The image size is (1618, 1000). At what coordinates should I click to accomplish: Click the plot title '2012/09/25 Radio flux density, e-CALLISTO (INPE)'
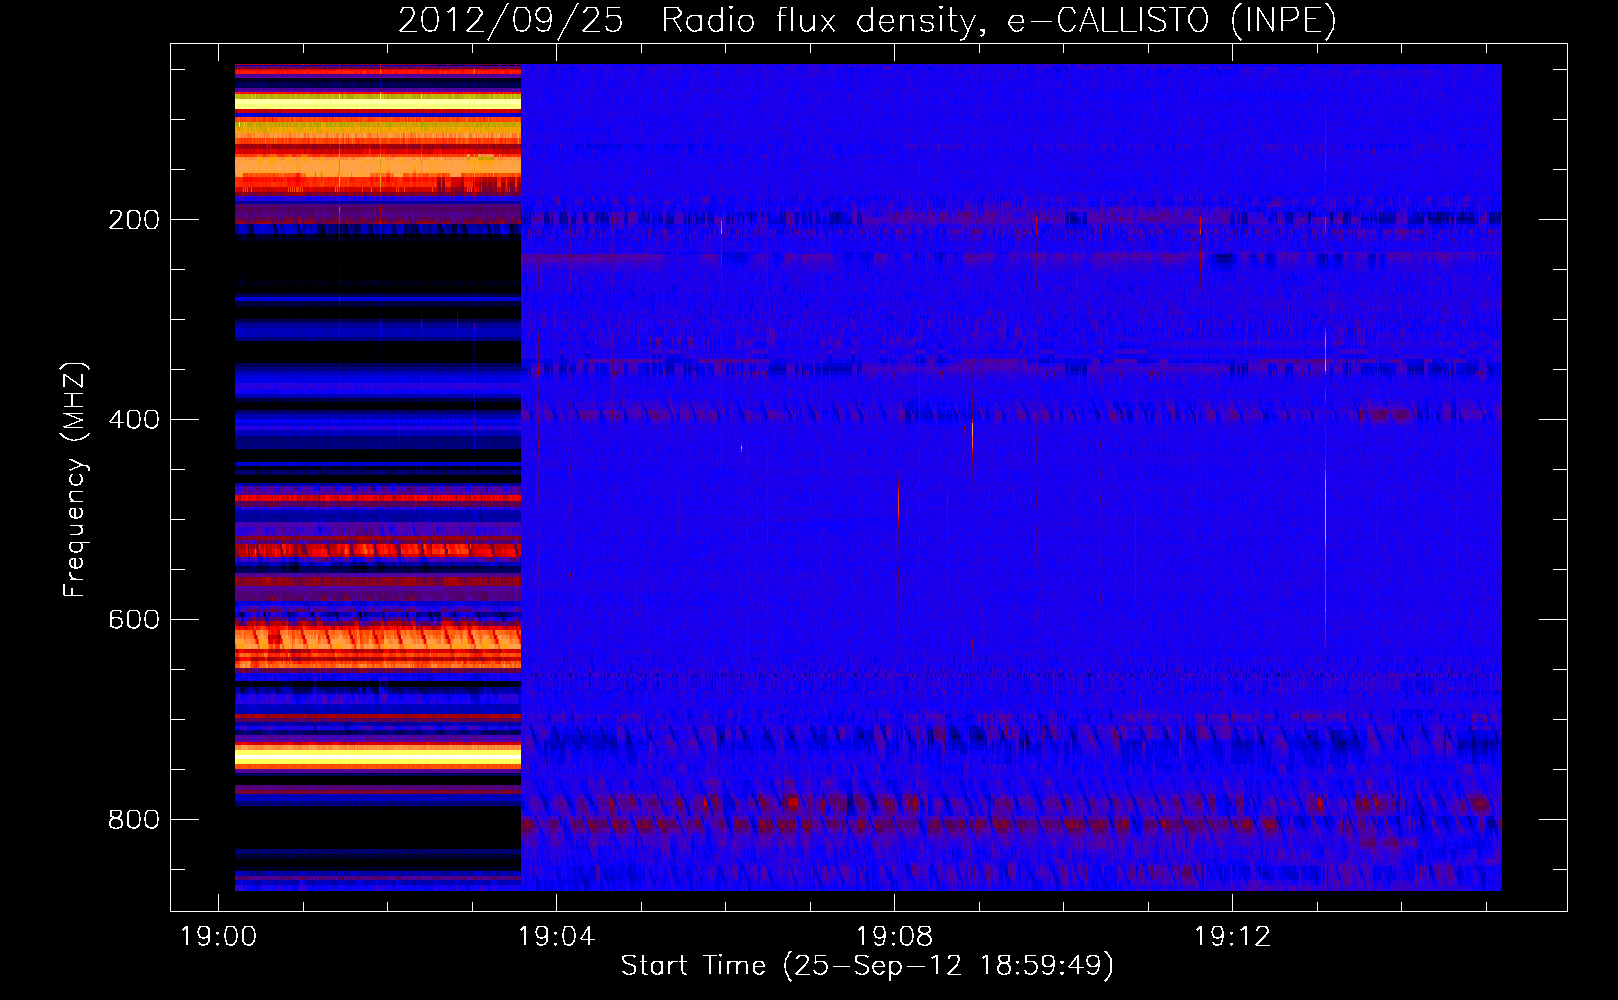(867, 21)
